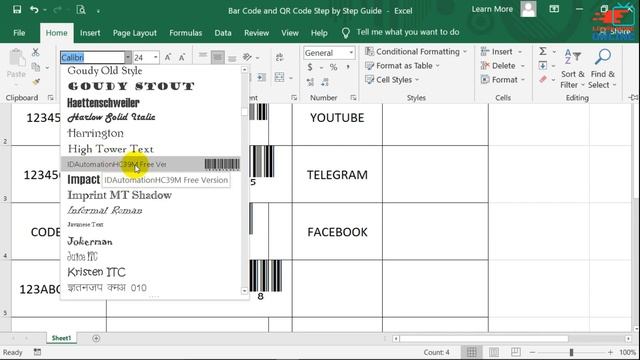Image resolution: width=640 pixels, height=360 pixels.
Task: Click the font list scroll down arrow
Action: [x=244, y=291]
